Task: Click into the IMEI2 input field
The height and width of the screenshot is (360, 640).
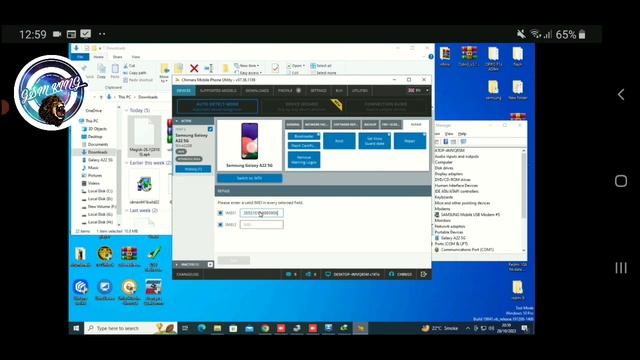Action: tap(262, 224)
